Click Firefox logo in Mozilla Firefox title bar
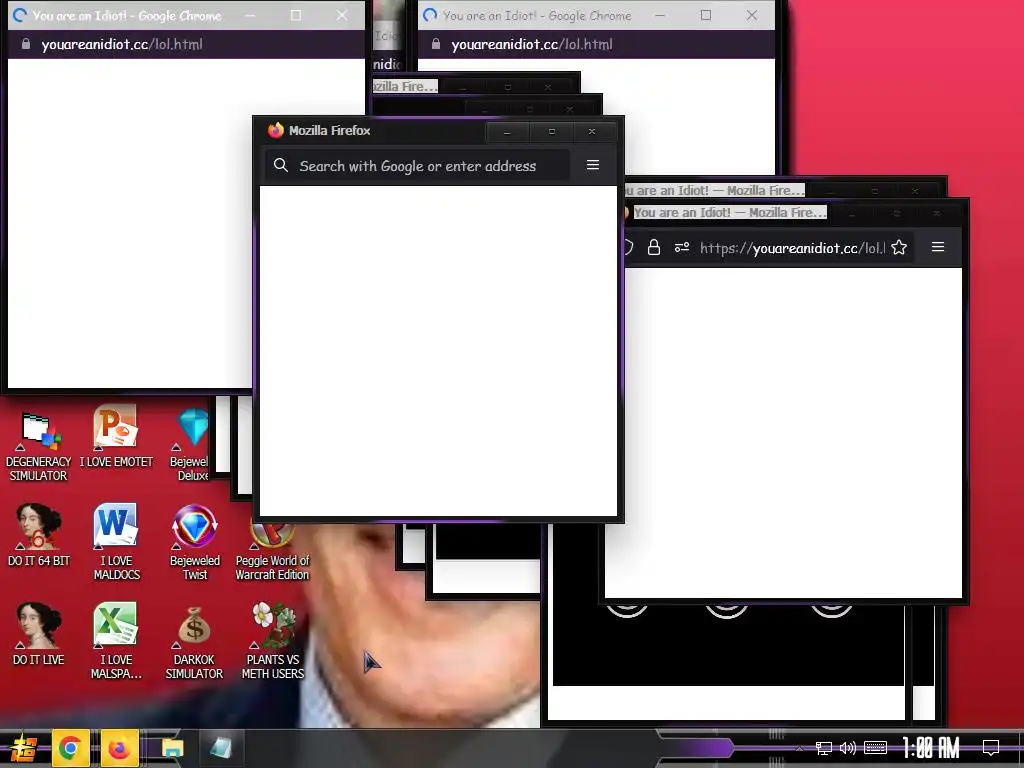The width and height of the screenshot is (1024, 768). (276, 130)
